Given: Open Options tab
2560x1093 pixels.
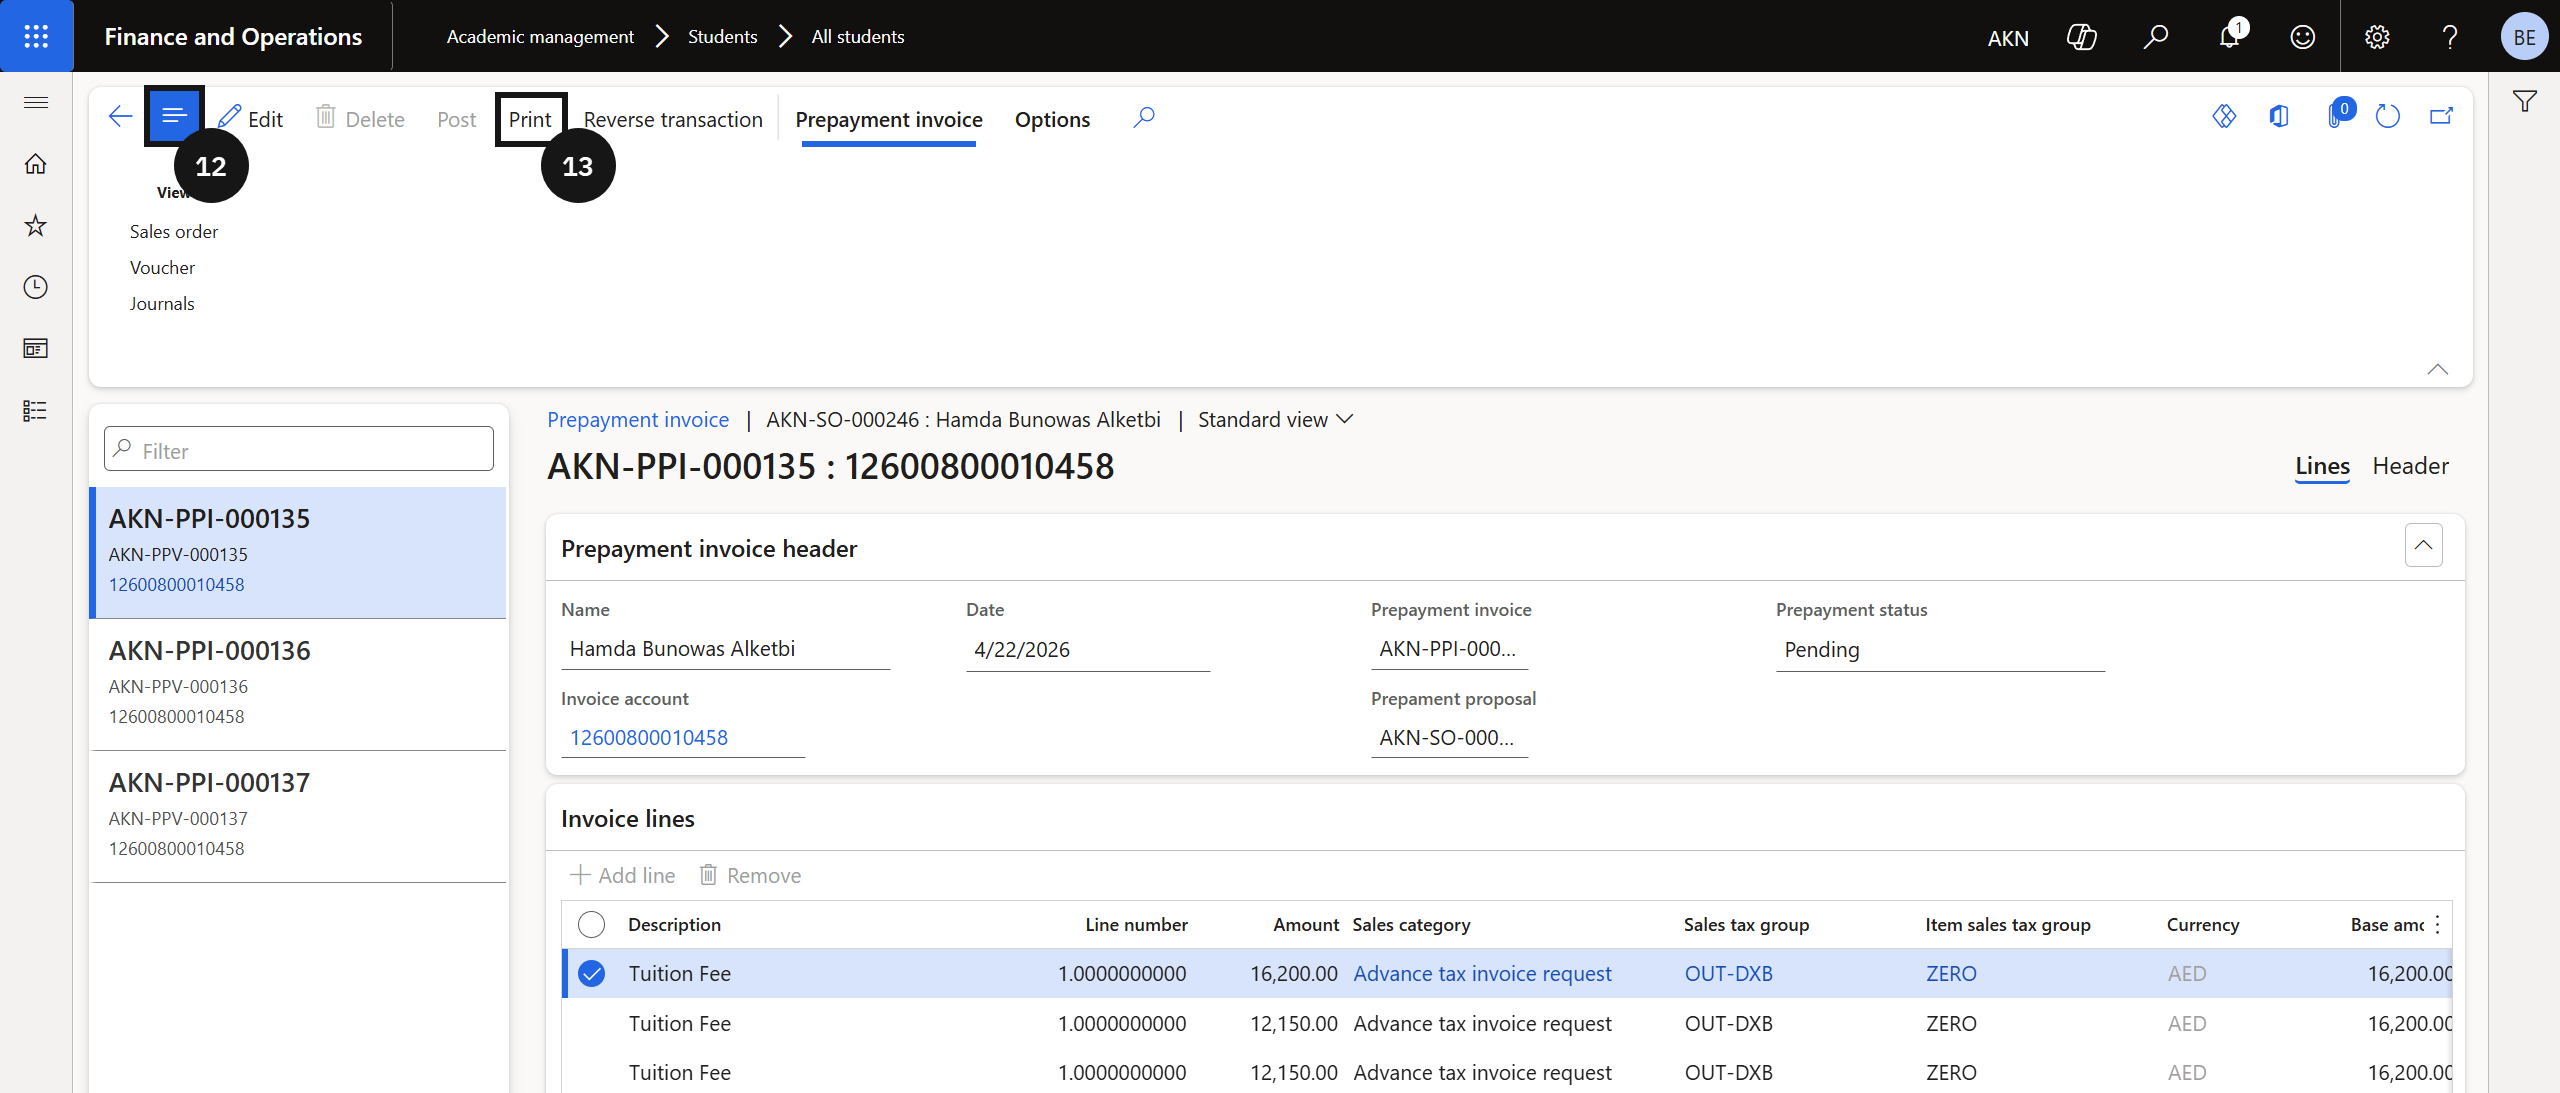Looking at the screenshot, I should (1052, 119).
